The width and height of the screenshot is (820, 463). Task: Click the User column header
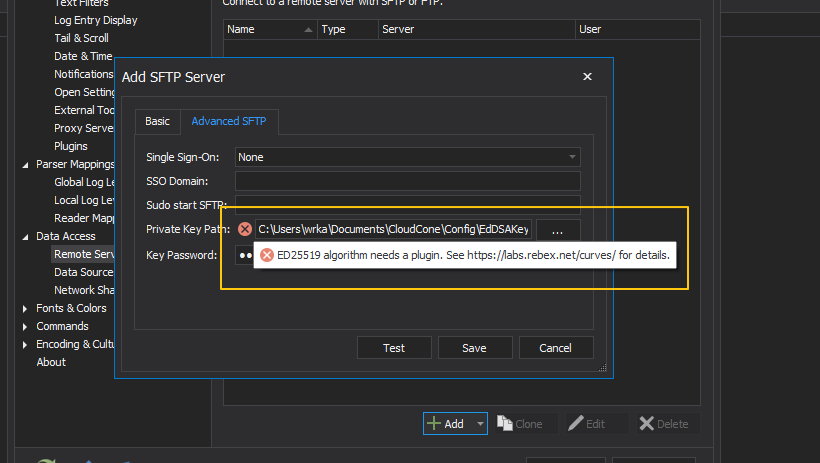pyautogui.click(x=637, y=29)
